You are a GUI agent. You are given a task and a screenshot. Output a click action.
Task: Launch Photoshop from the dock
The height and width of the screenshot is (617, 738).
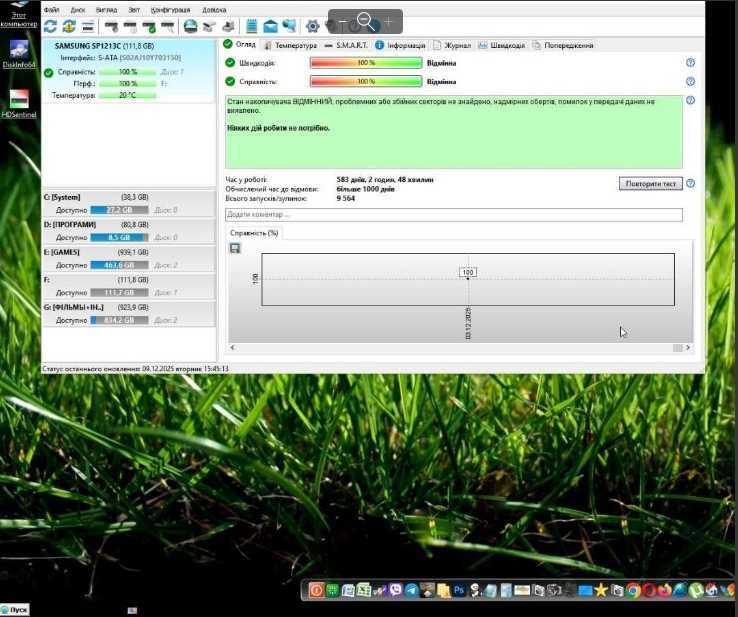[x=459, y=590]
